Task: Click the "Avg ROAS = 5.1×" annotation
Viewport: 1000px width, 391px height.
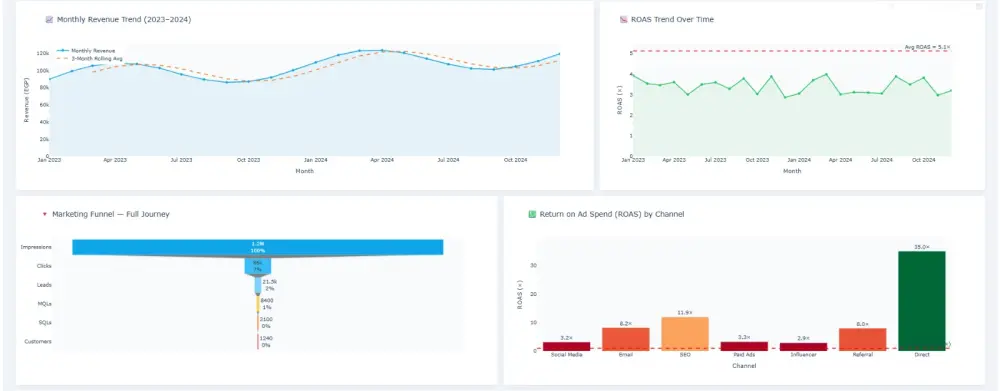Action: [x=927, y=47]
